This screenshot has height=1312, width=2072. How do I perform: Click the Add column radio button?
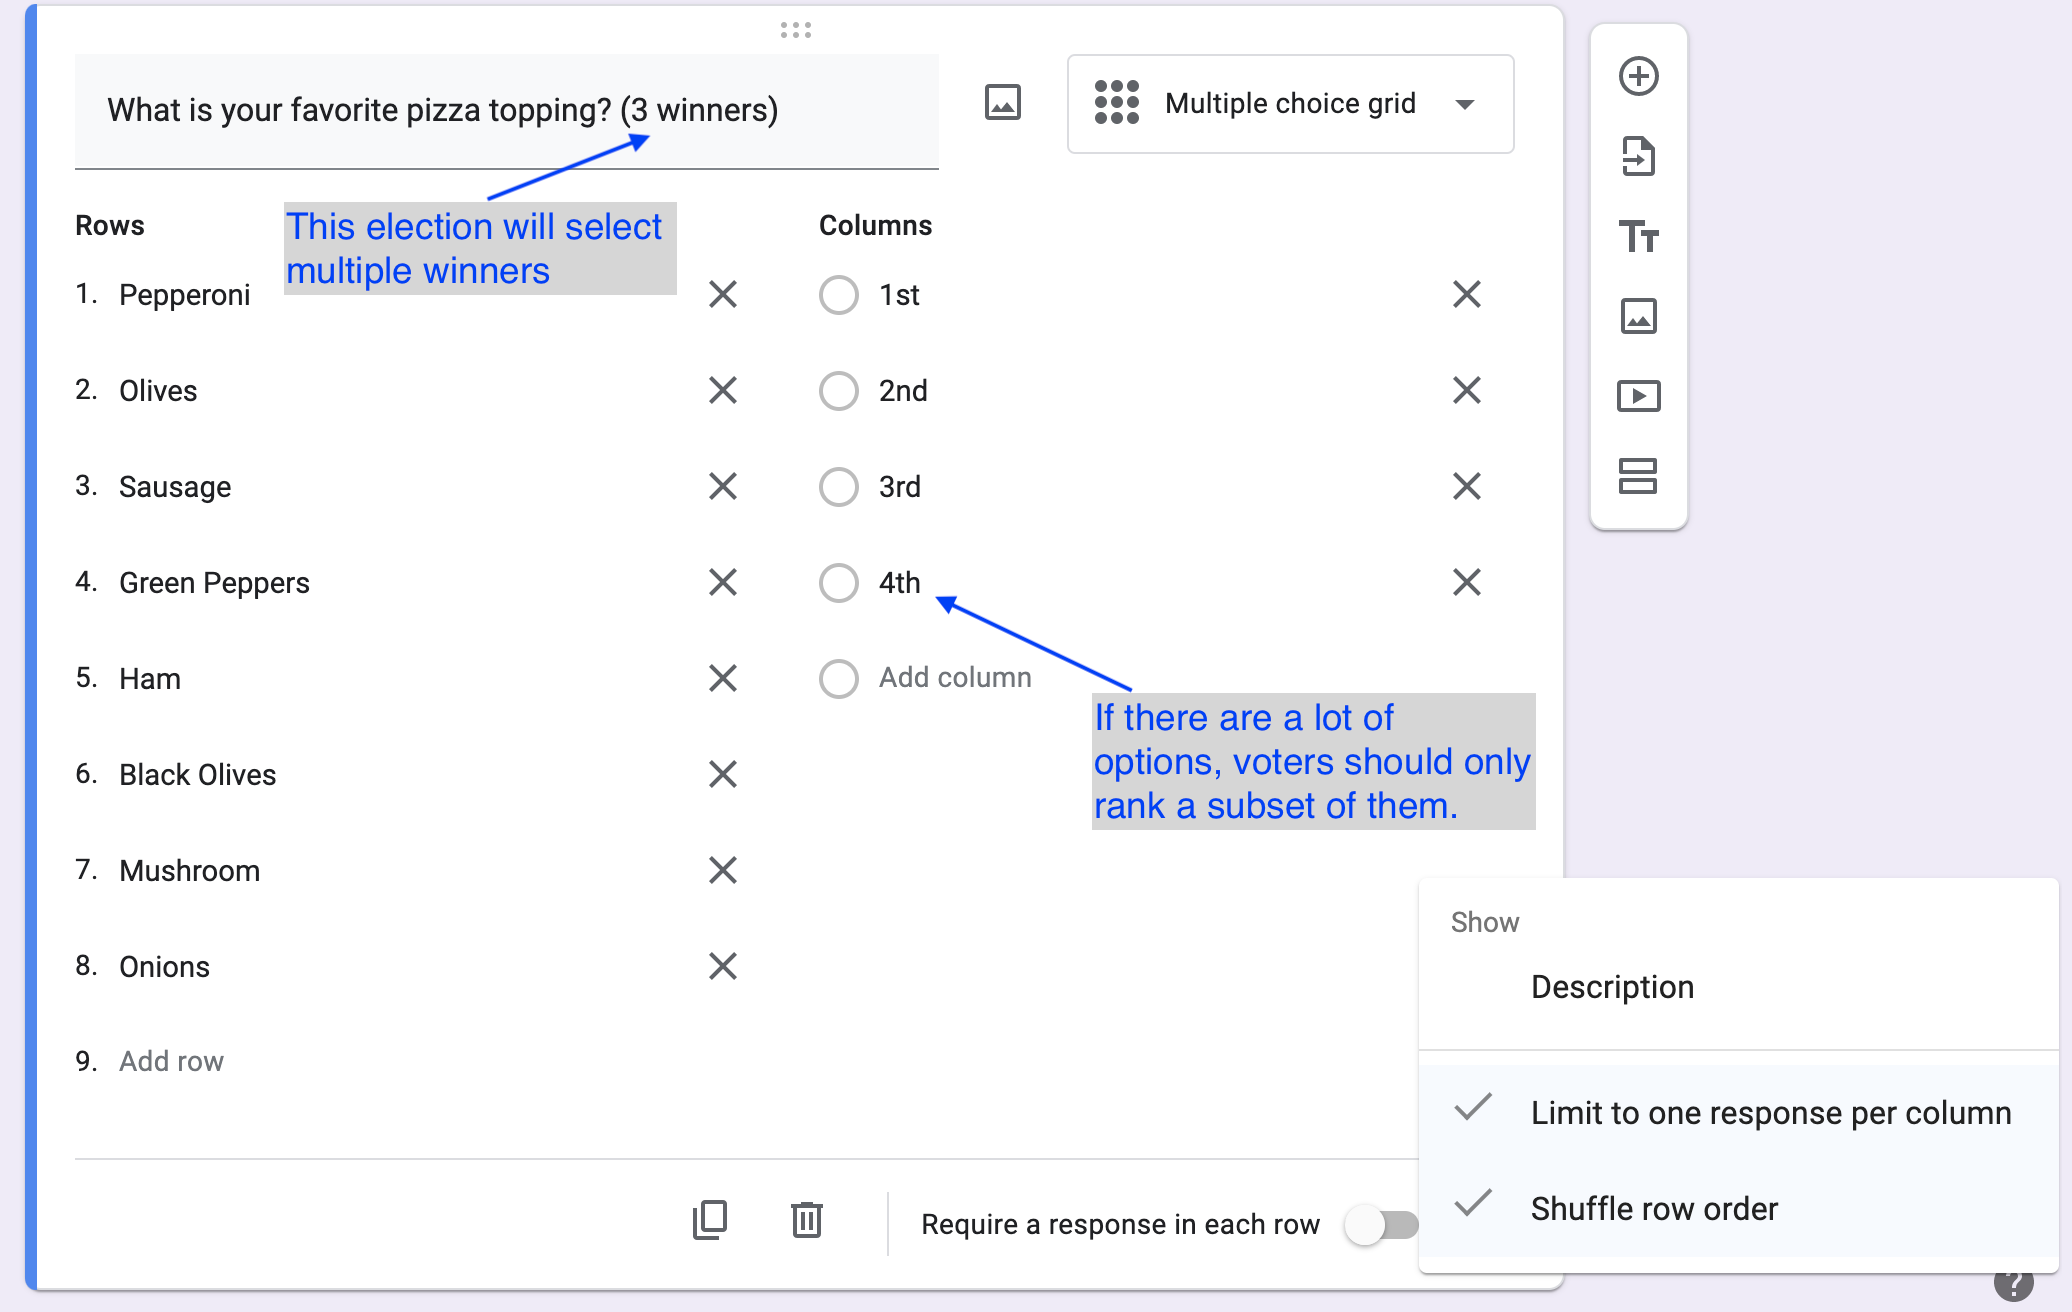pos(838,679)
